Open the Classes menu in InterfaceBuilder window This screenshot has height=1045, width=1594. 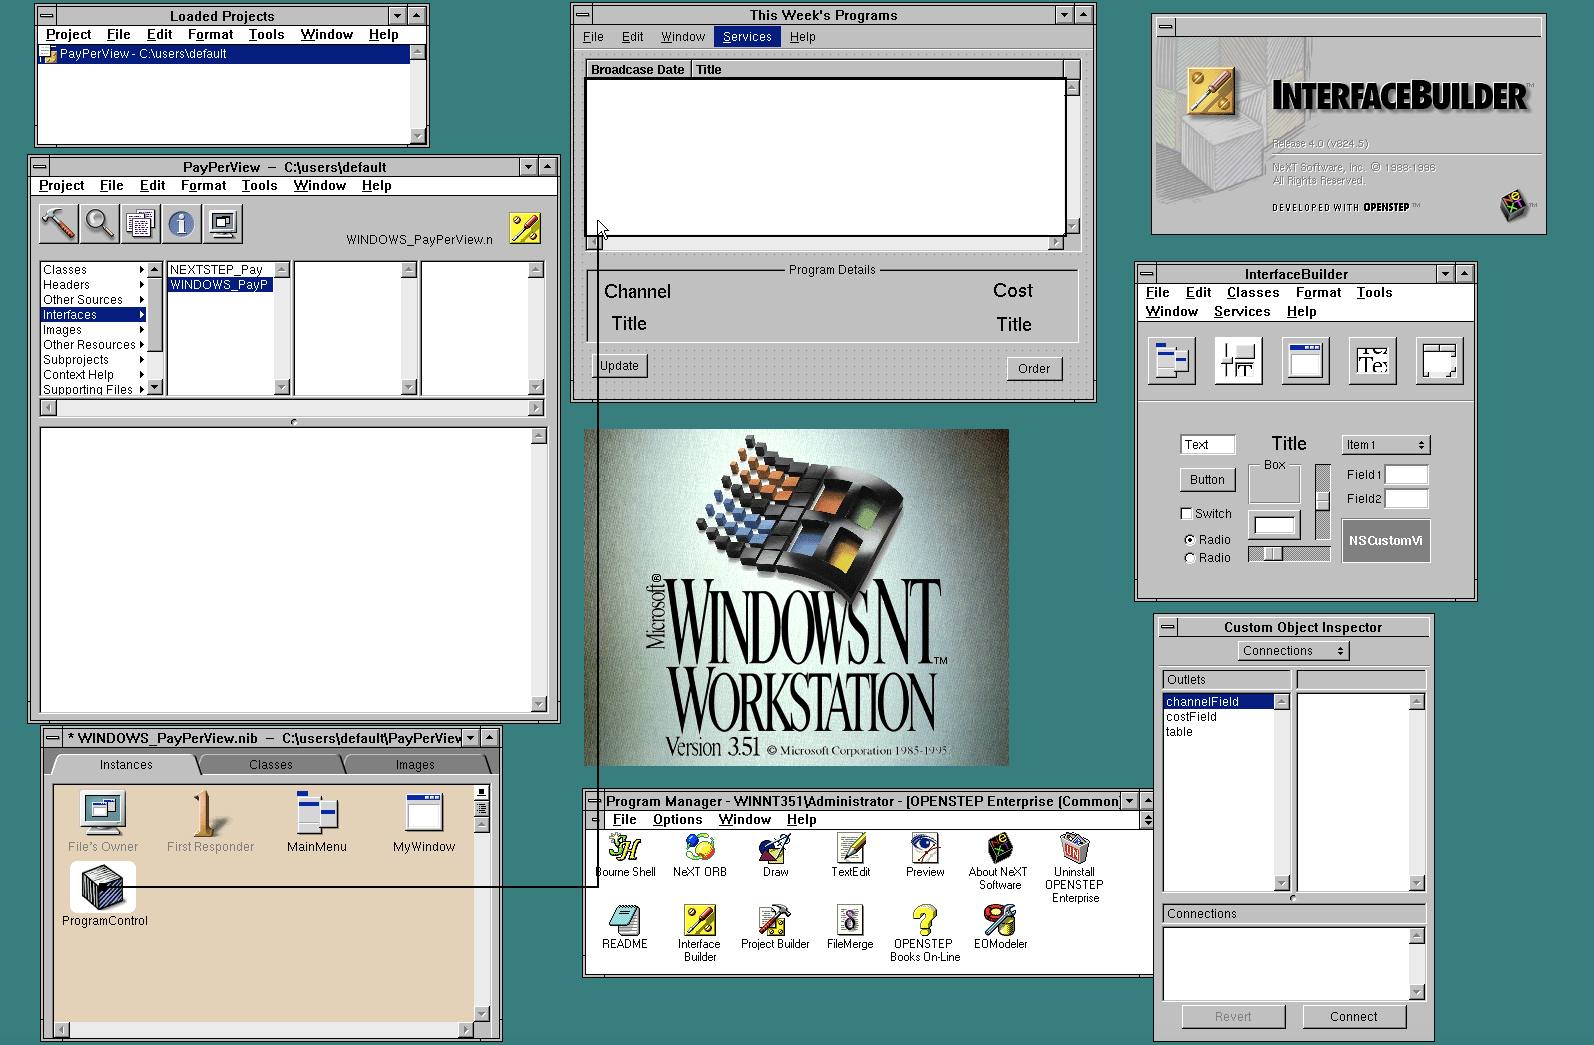[x=1253, y=293]
